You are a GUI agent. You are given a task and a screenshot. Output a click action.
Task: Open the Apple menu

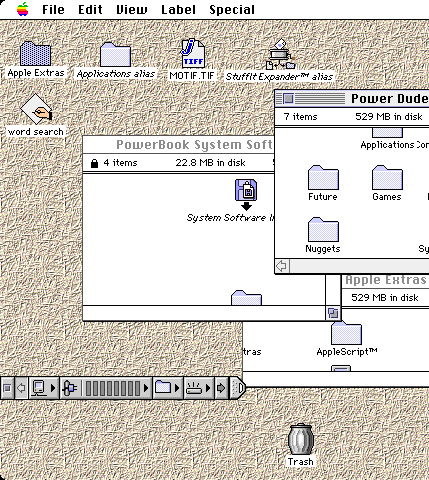point(23,9)
